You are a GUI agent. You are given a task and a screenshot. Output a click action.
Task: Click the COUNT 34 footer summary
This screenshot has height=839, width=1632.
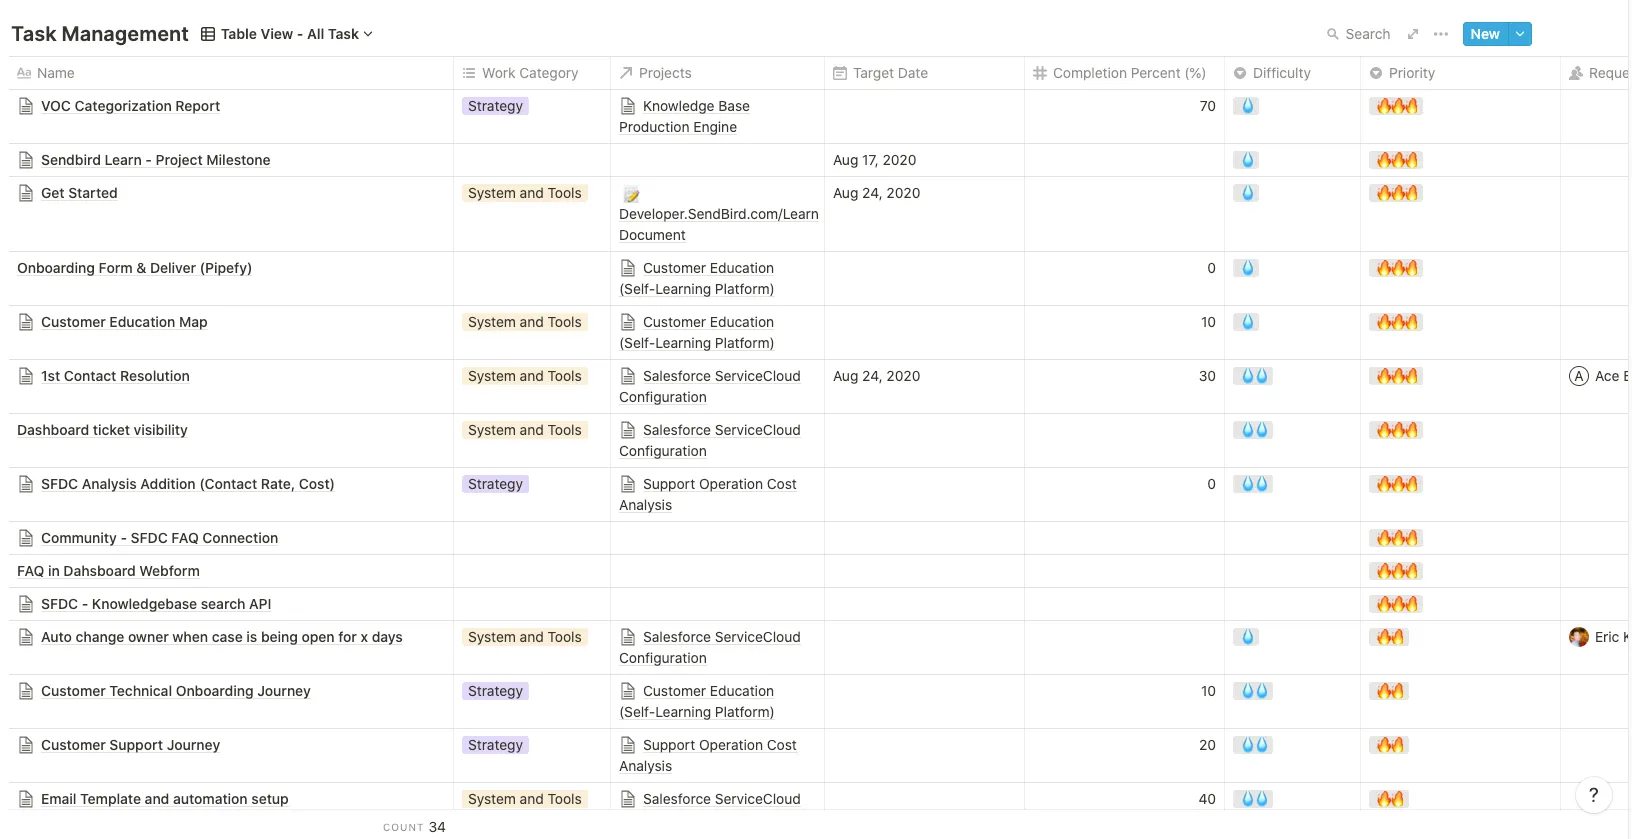pos(414,827)
